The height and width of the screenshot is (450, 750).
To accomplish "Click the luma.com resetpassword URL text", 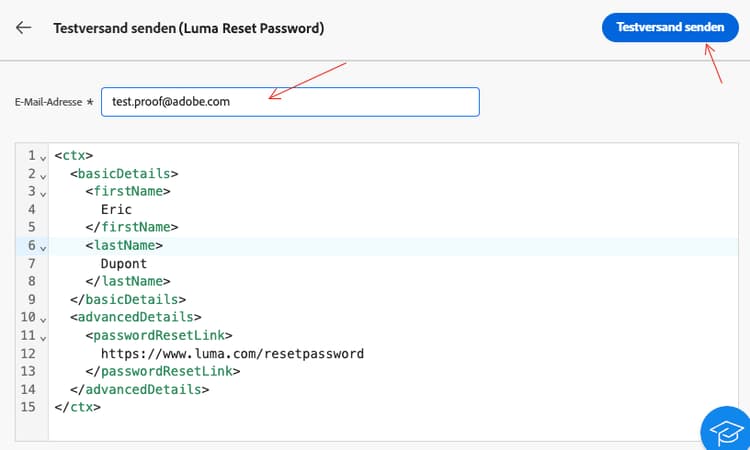I will 232,354.
